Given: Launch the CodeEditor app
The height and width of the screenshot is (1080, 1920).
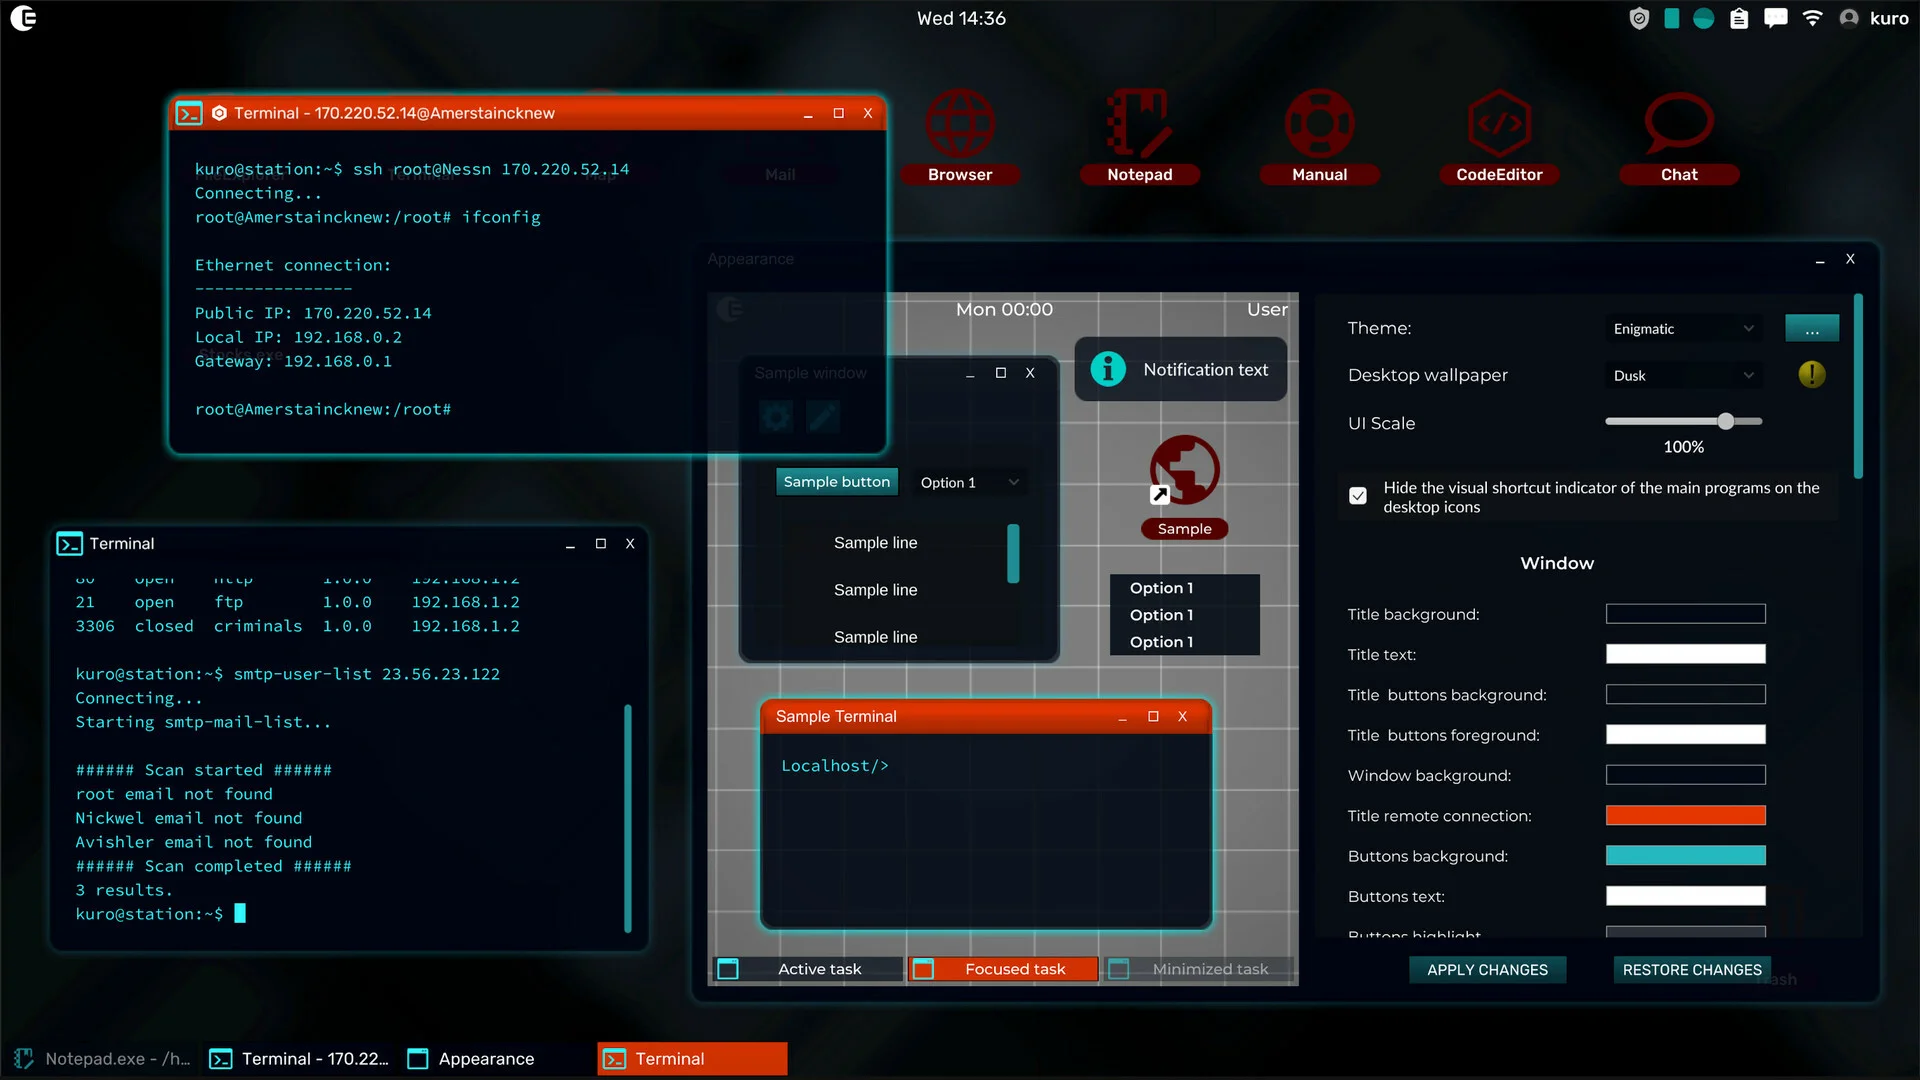Looking at the screenshot, I should [1499, 127].
